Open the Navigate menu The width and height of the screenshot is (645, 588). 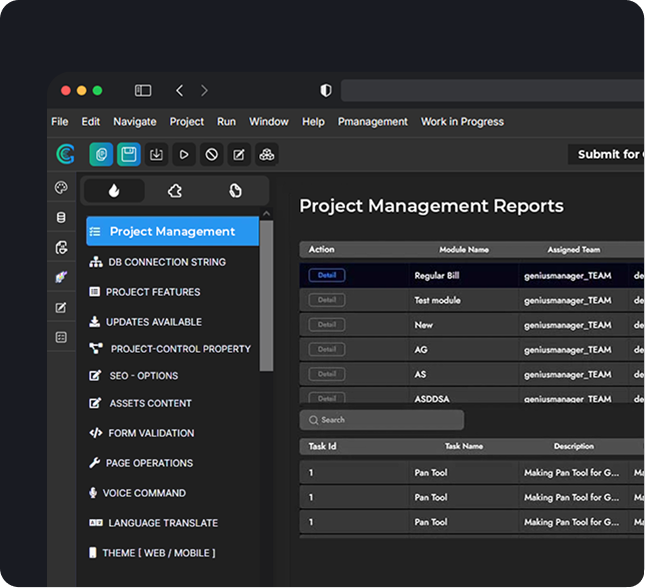coord(135,122)
